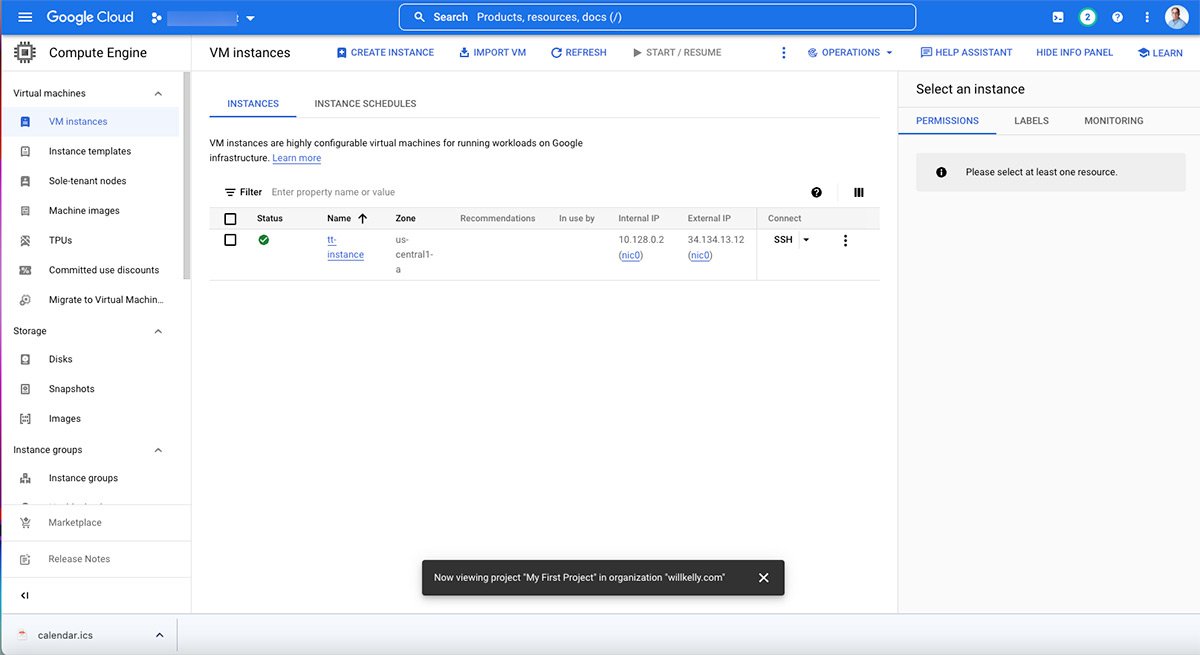Viewport: 1200px width, 655px height.
Task: Open the user account avatar
Action: pyautogui.click(x=1176, y=17)
